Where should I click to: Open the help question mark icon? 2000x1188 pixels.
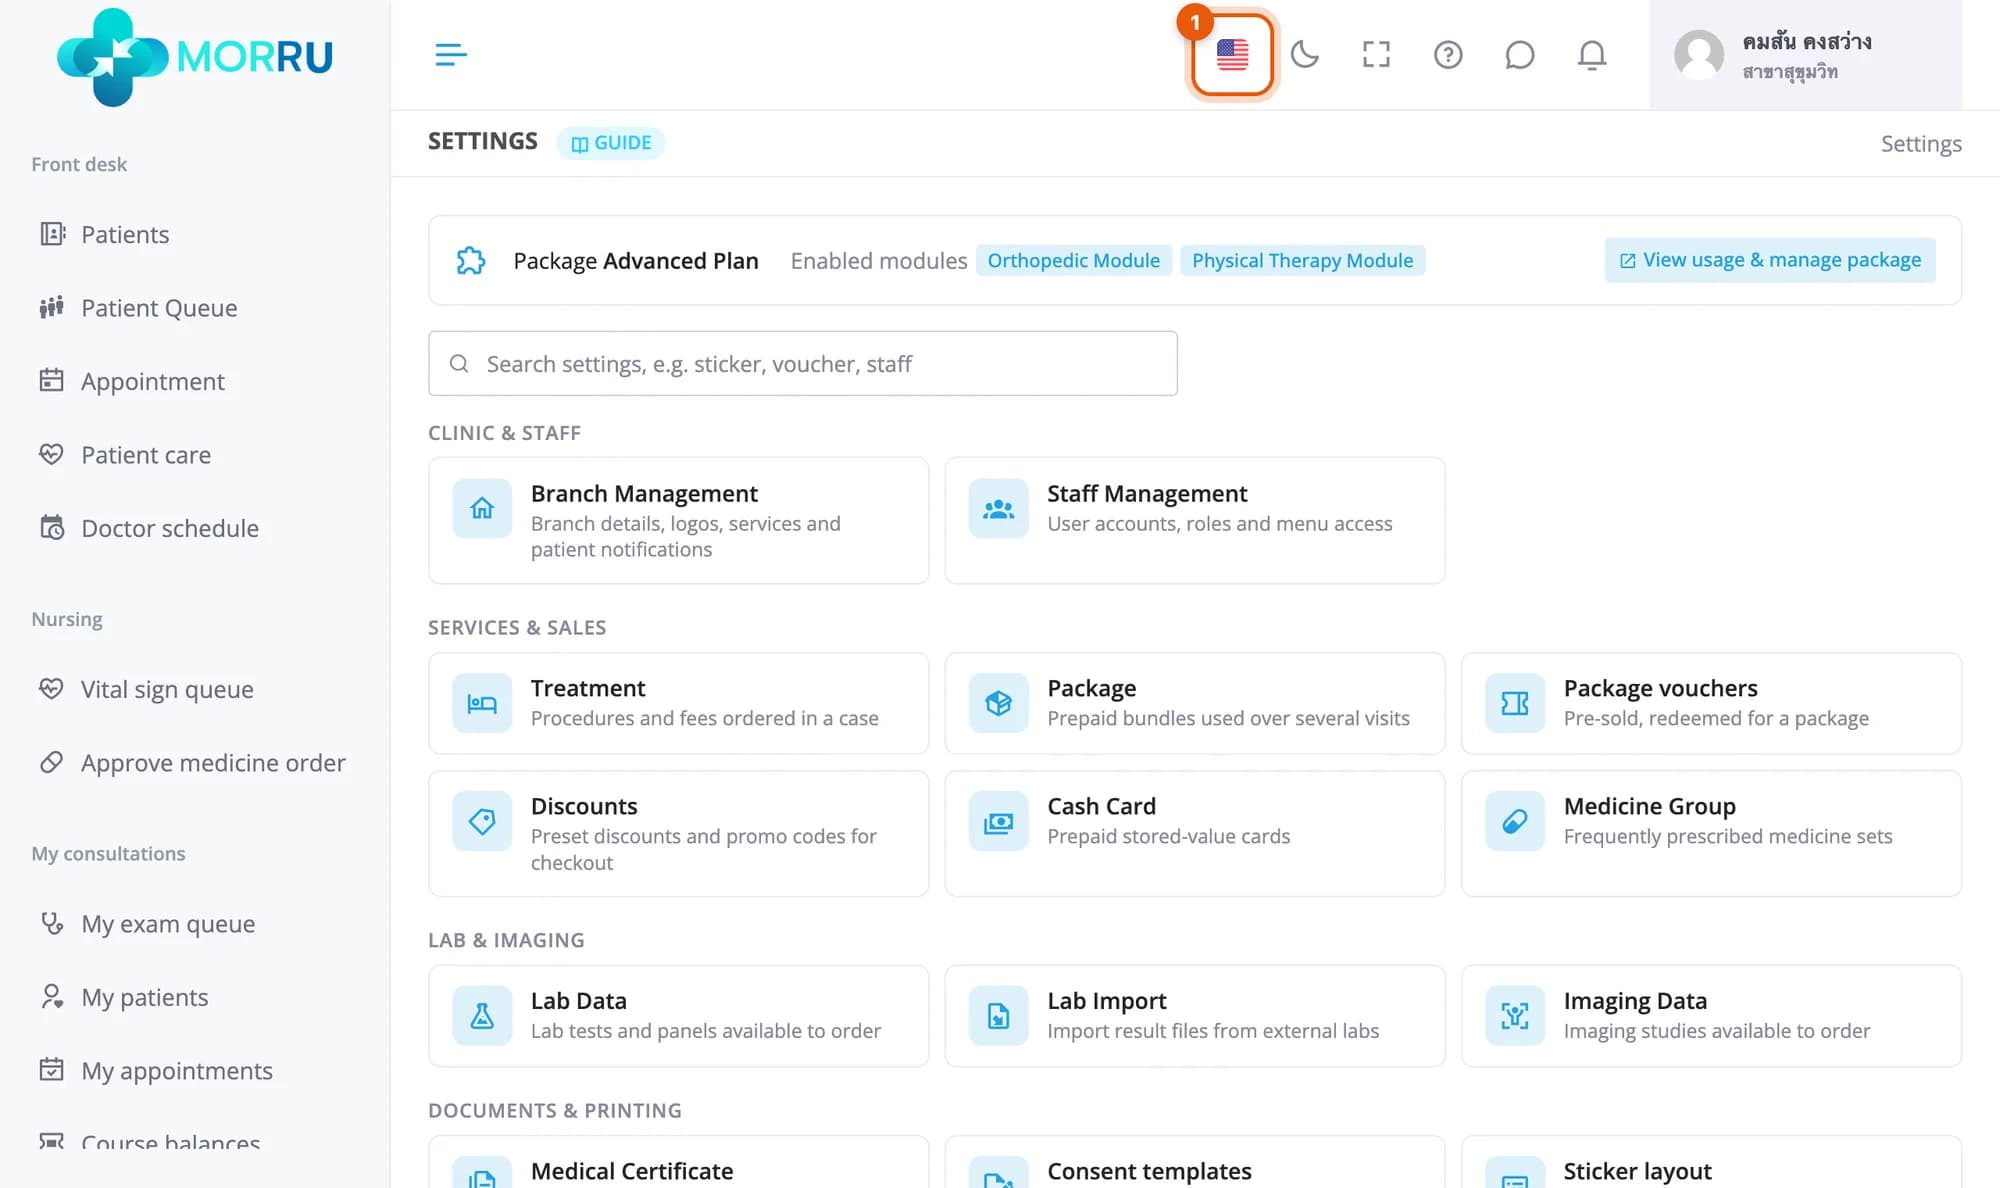click(x=1448, y=54)
